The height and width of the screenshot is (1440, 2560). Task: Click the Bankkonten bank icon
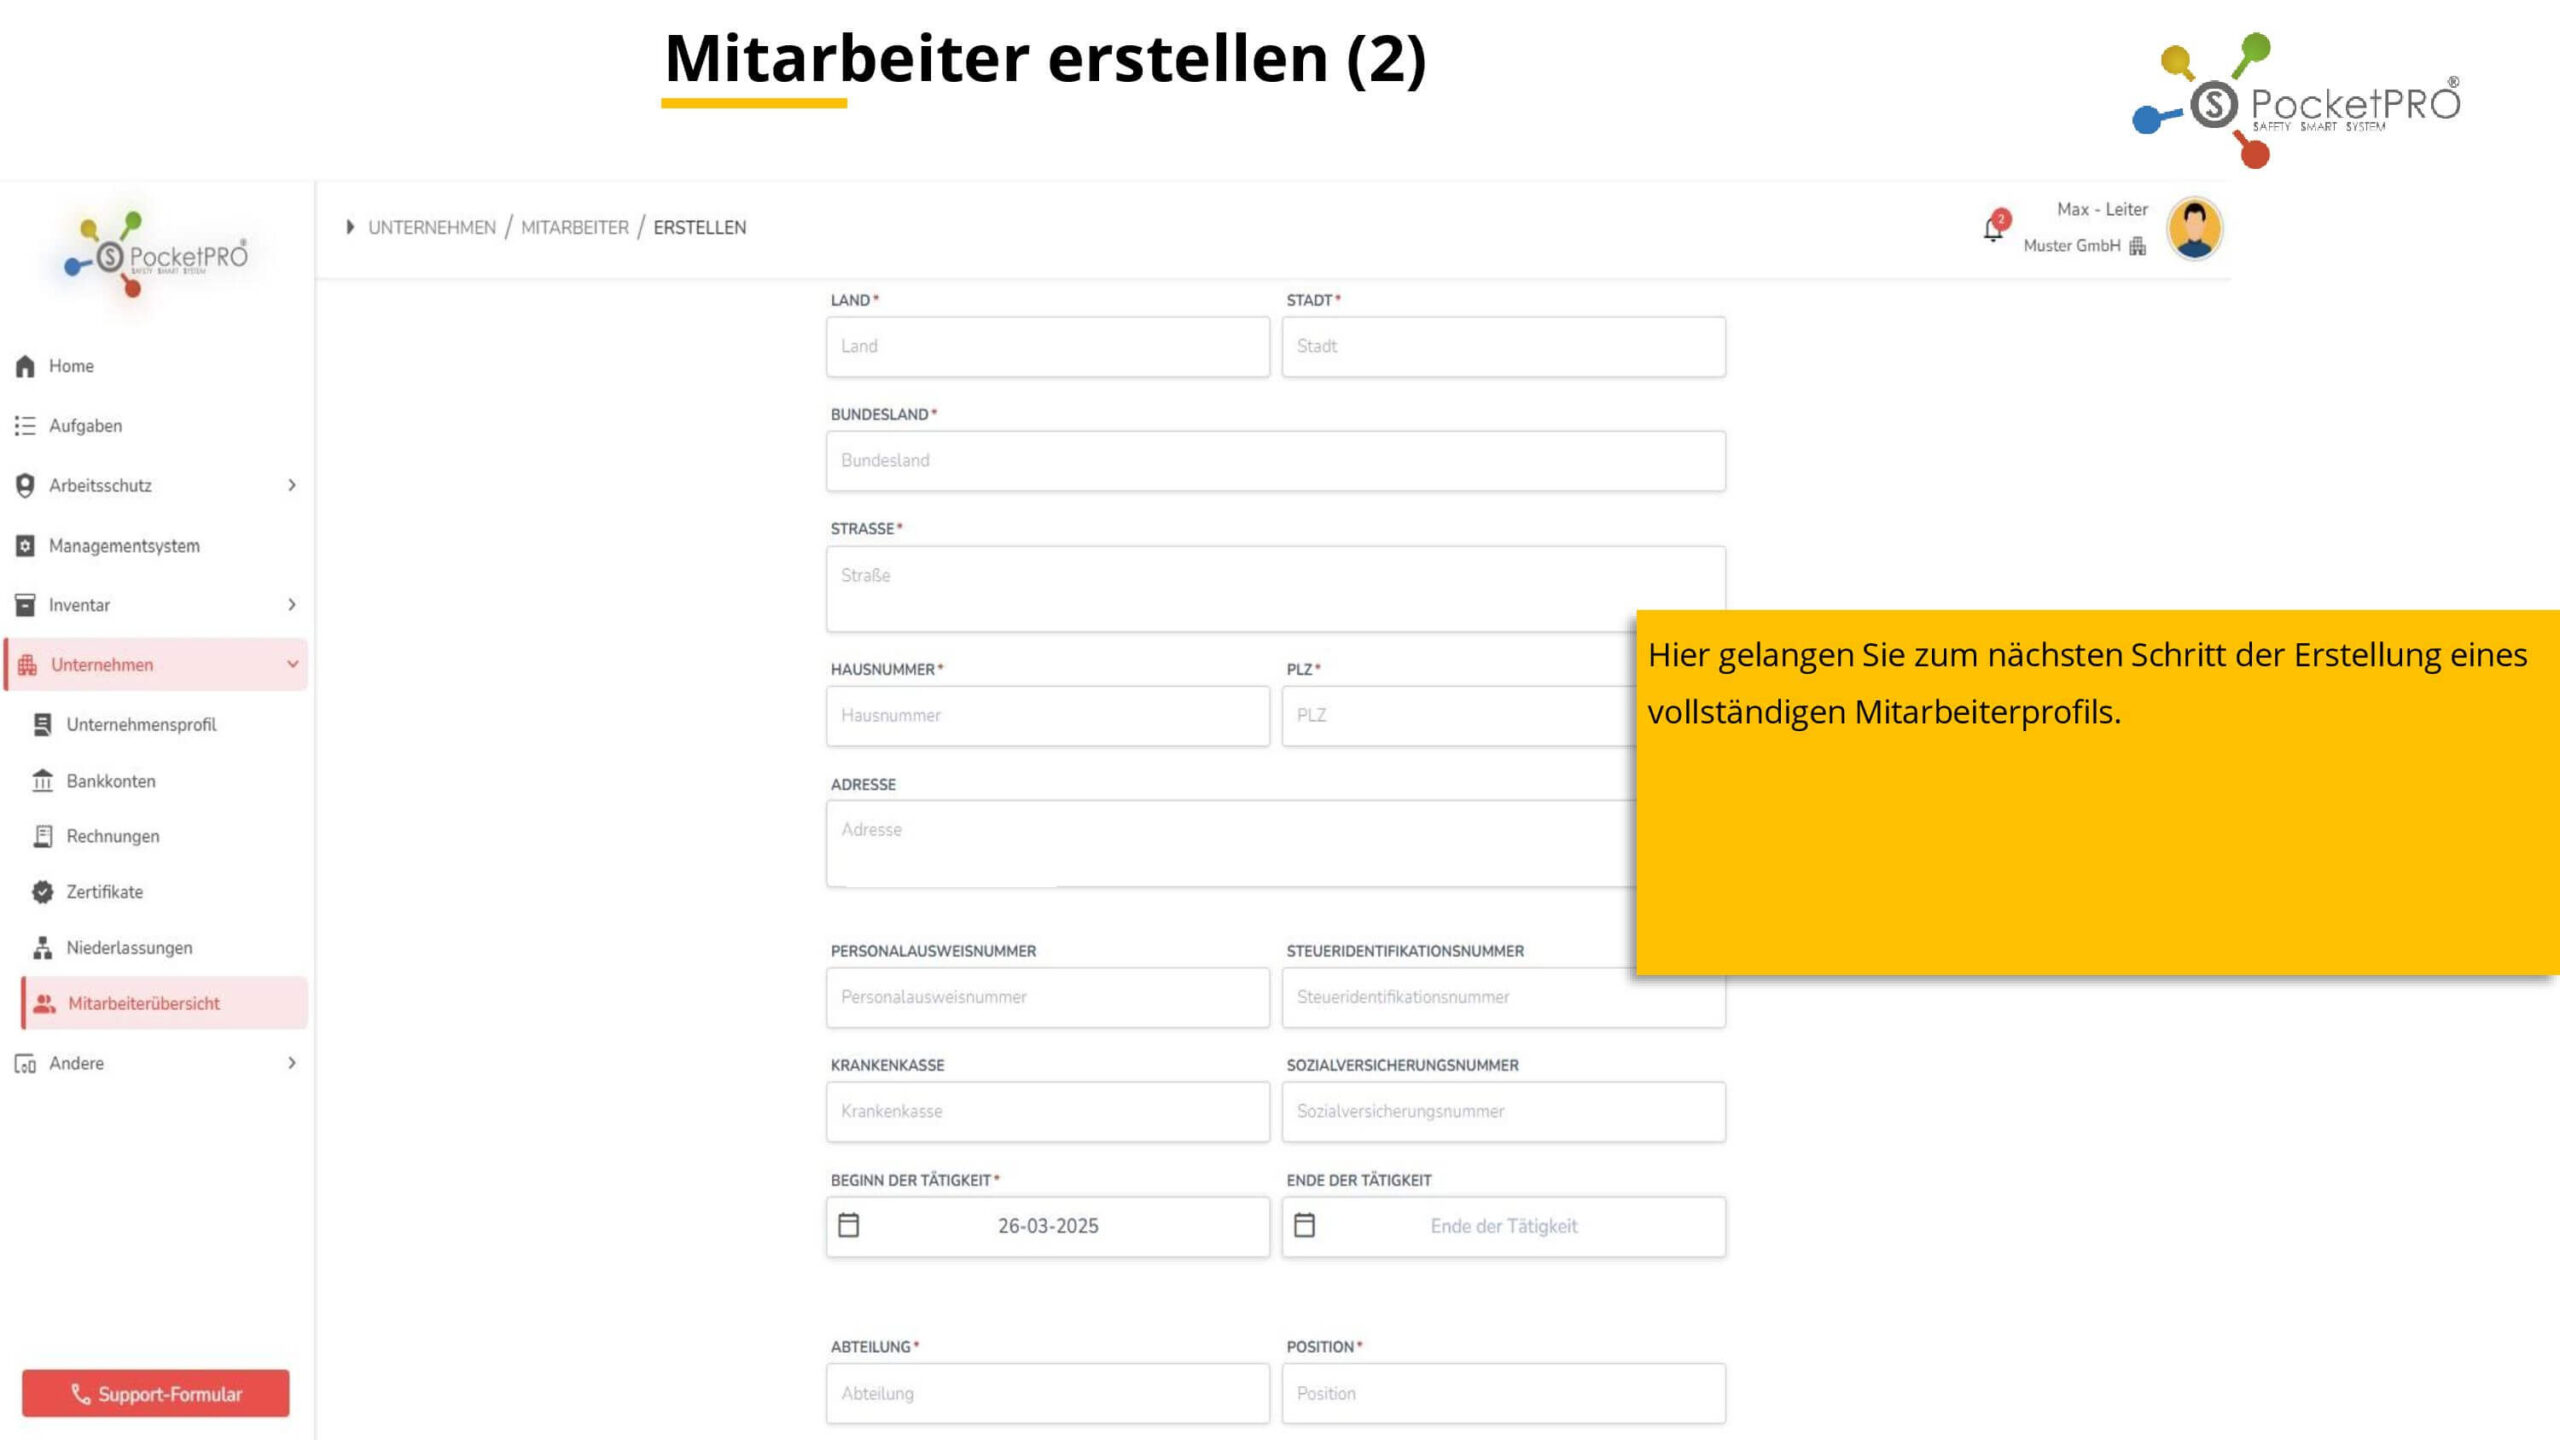[42, 781]
